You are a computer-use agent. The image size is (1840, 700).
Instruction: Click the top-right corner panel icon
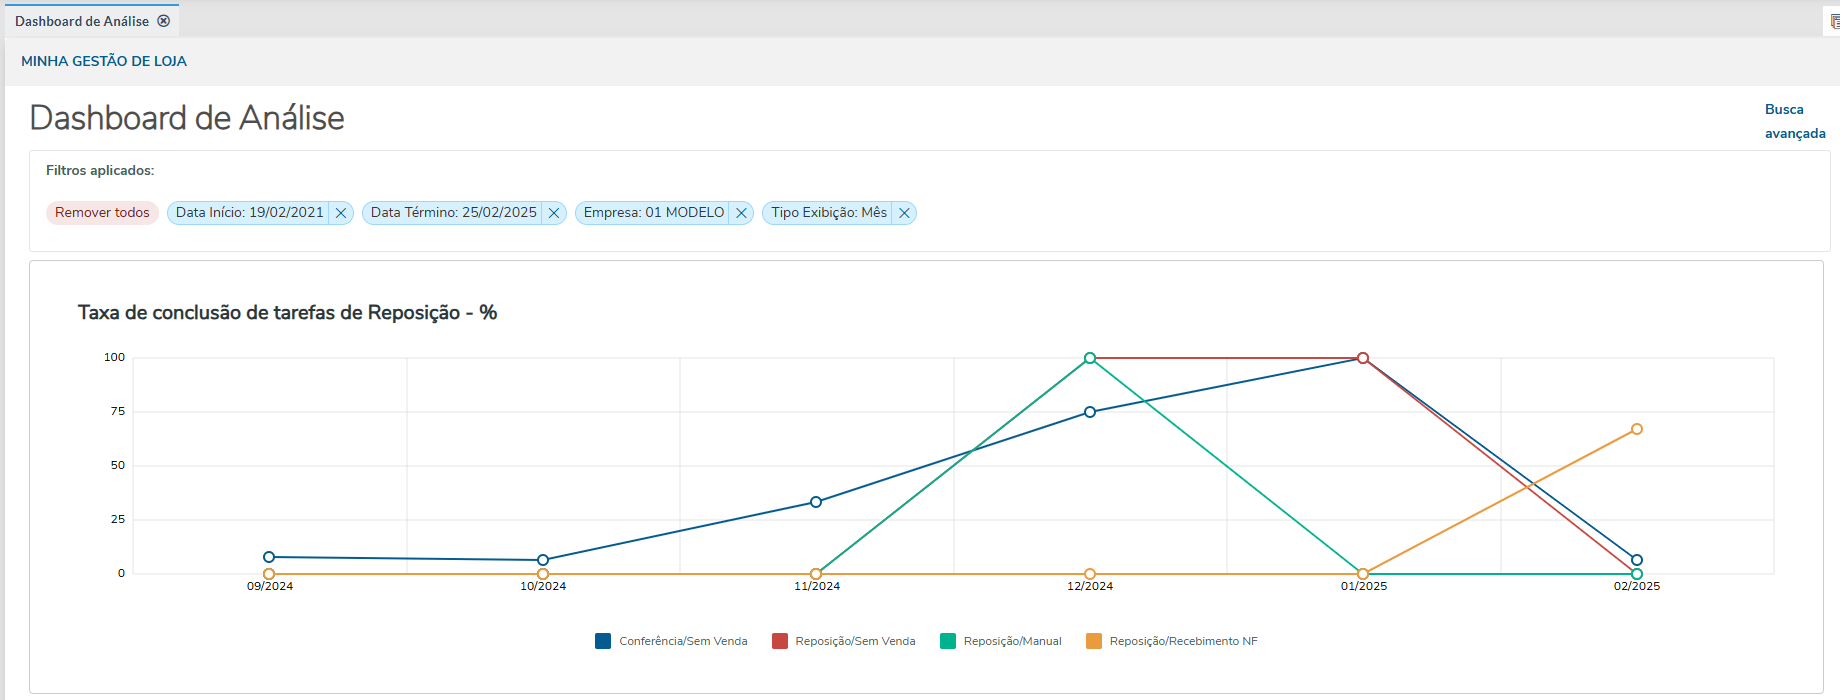1833,21
